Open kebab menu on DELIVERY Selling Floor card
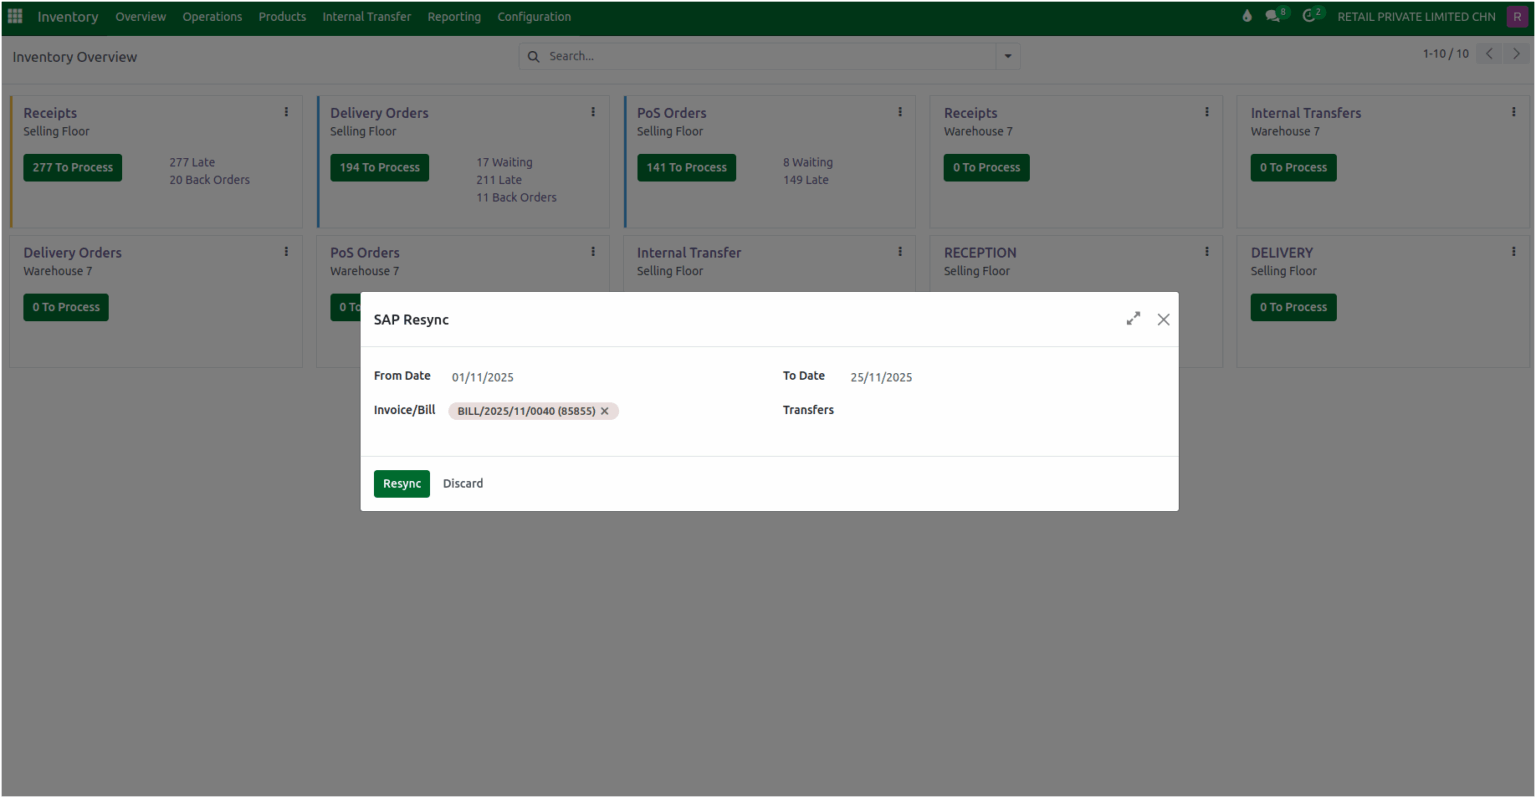This screenshot has height=798, width=1536. tap(1513, 252)
